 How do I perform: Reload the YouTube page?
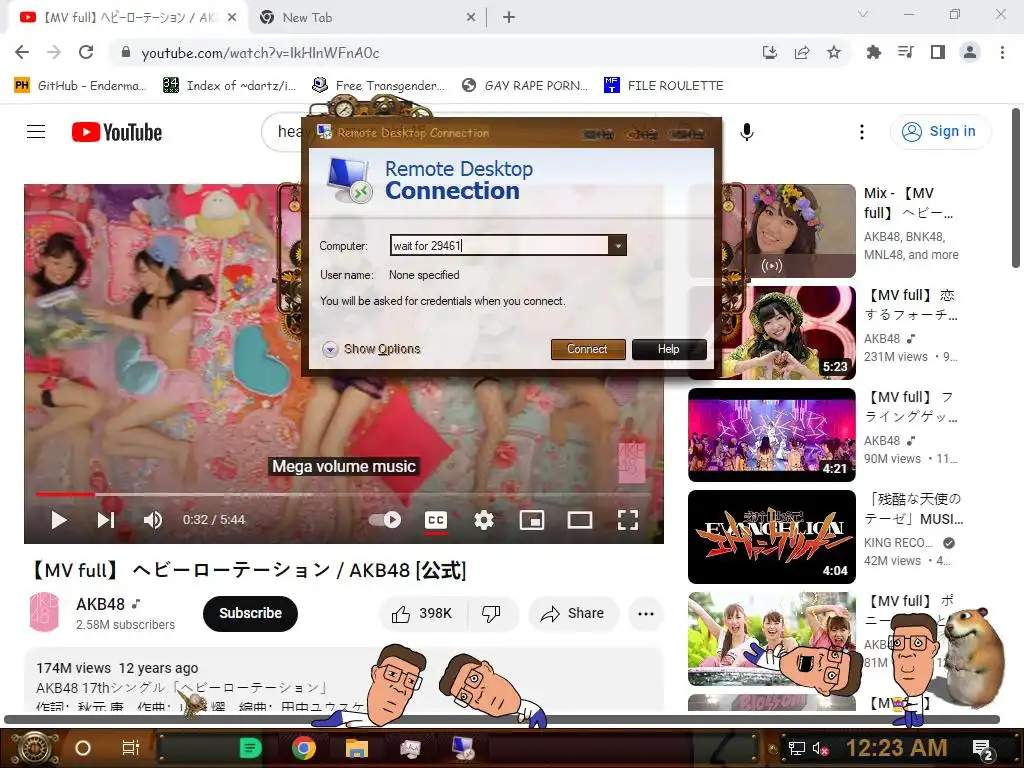[x=86, y=52]
